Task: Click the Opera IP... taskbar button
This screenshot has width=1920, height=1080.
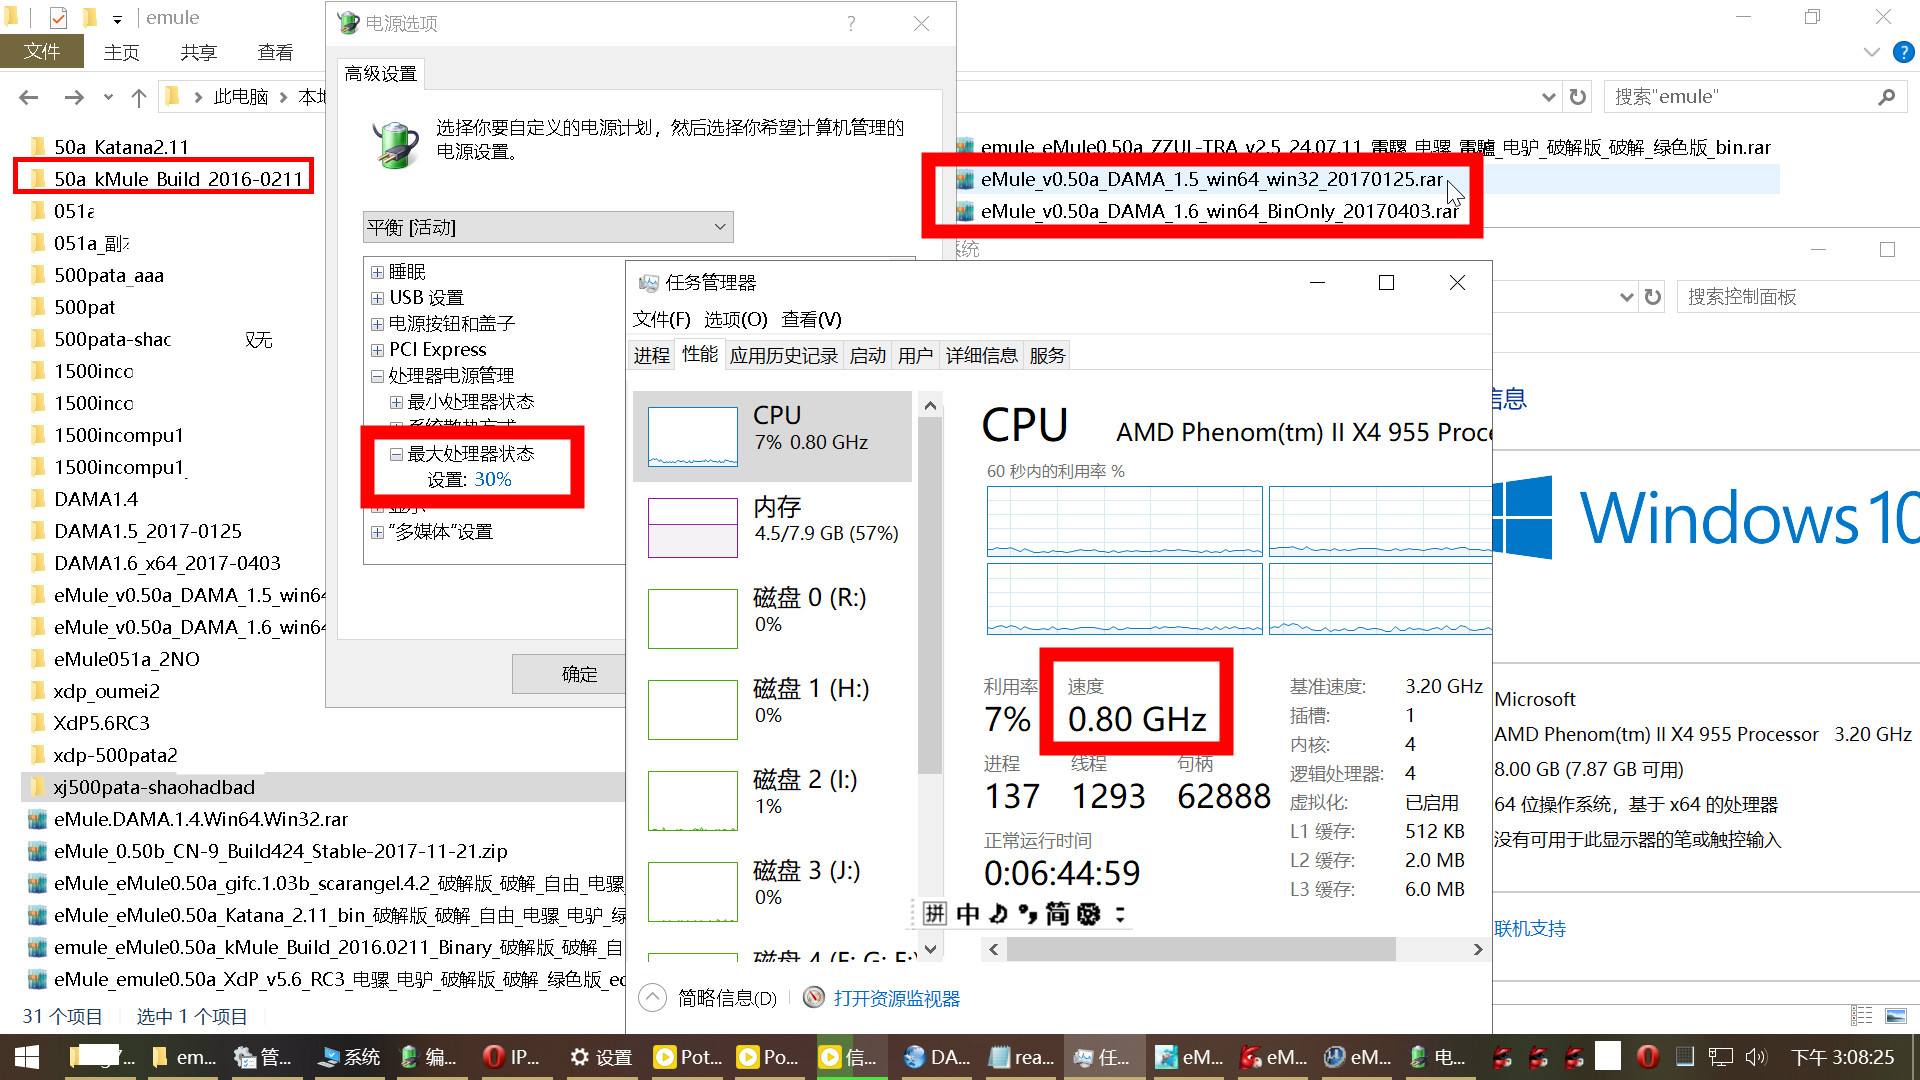Action: 512,1057
